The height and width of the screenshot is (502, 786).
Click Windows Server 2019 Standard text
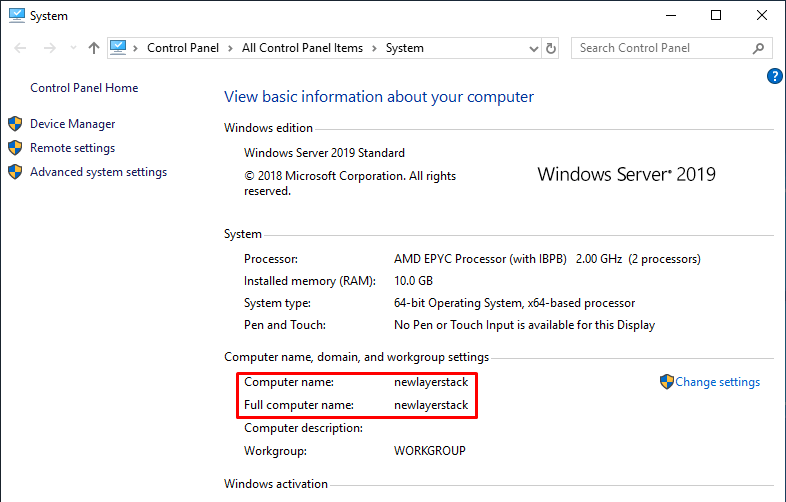pos(324,153)
